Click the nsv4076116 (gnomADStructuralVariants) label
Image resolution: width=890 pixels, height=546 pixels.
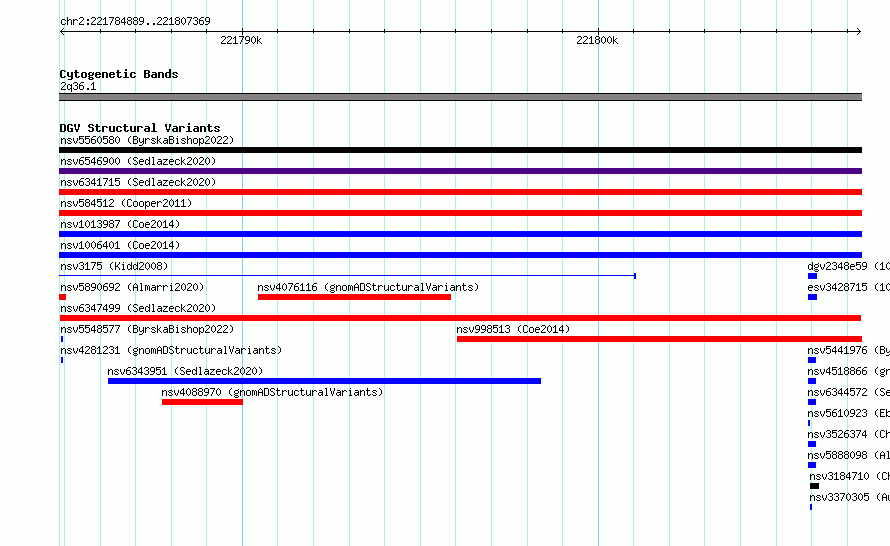pyautogui.click(x=368, y=287)
